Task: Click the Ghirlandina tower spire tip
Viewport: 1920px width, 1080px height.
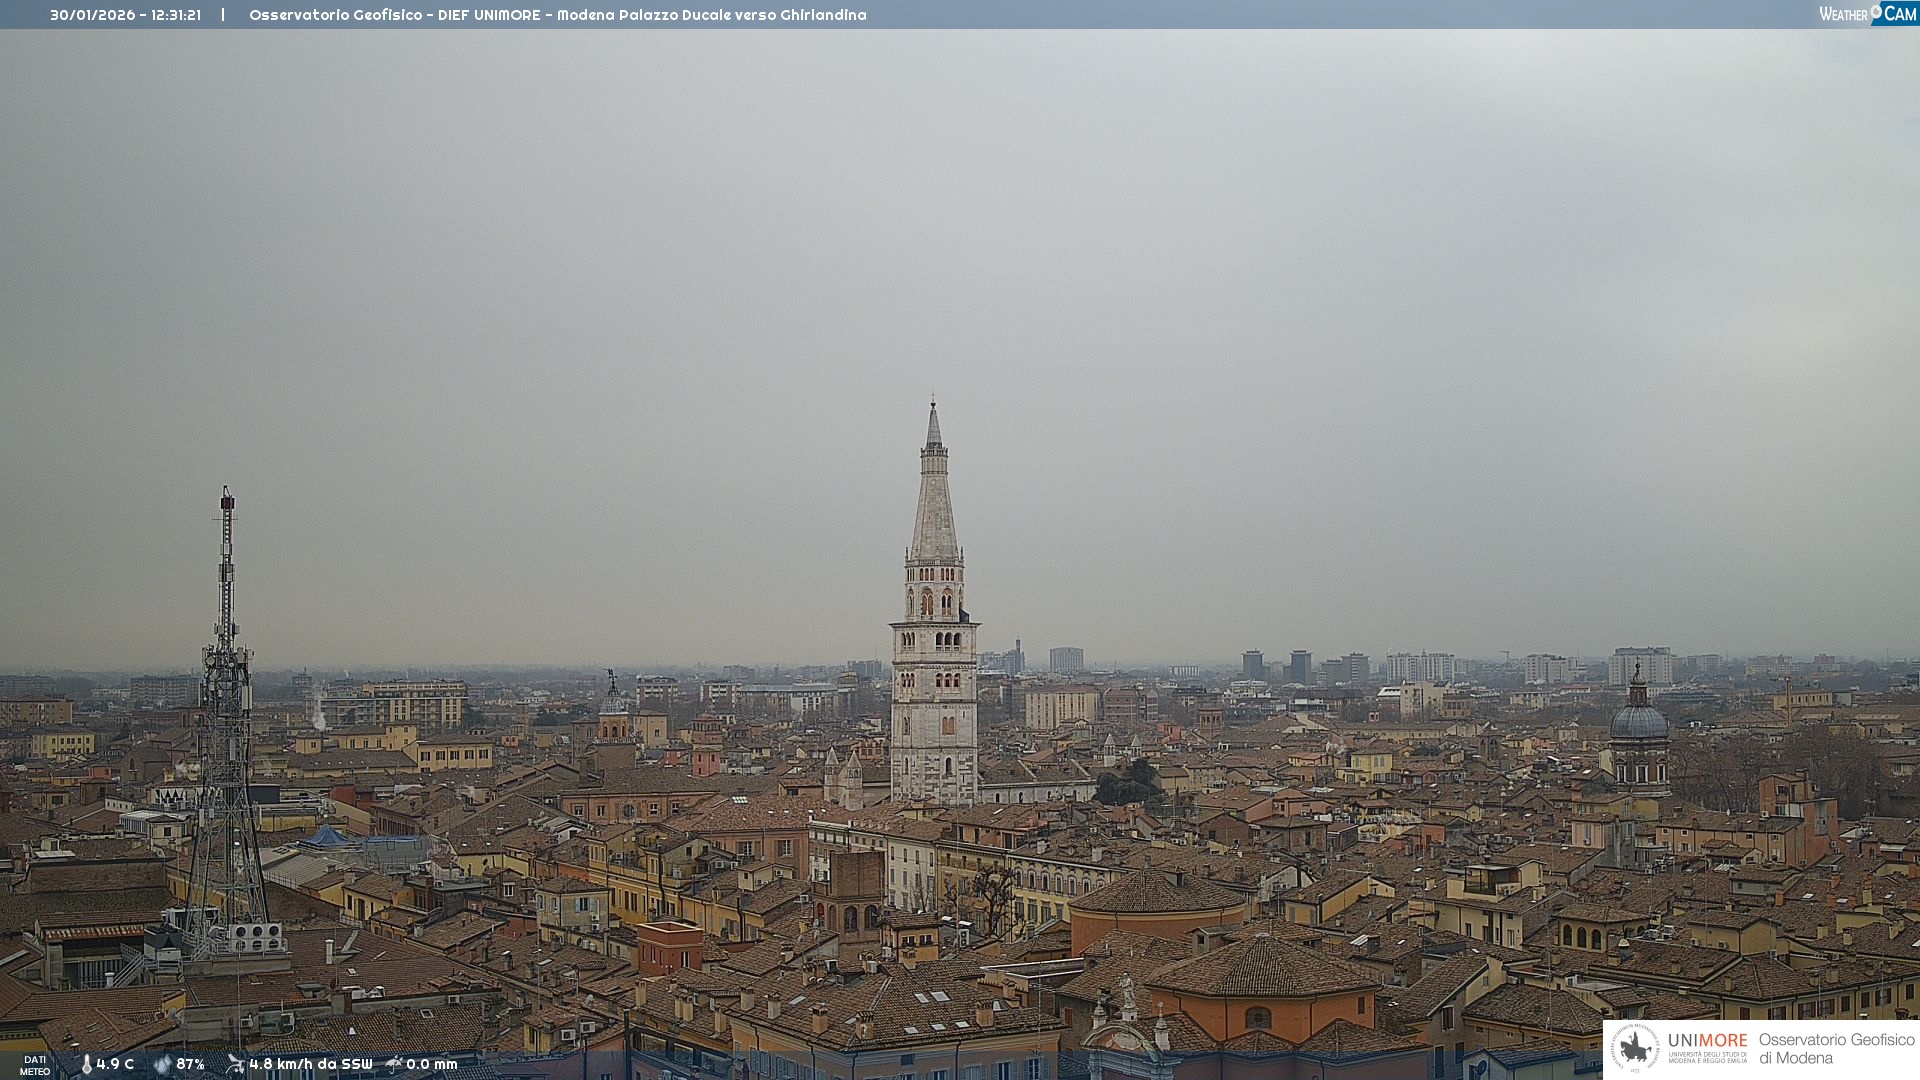Action: (933, 405)
